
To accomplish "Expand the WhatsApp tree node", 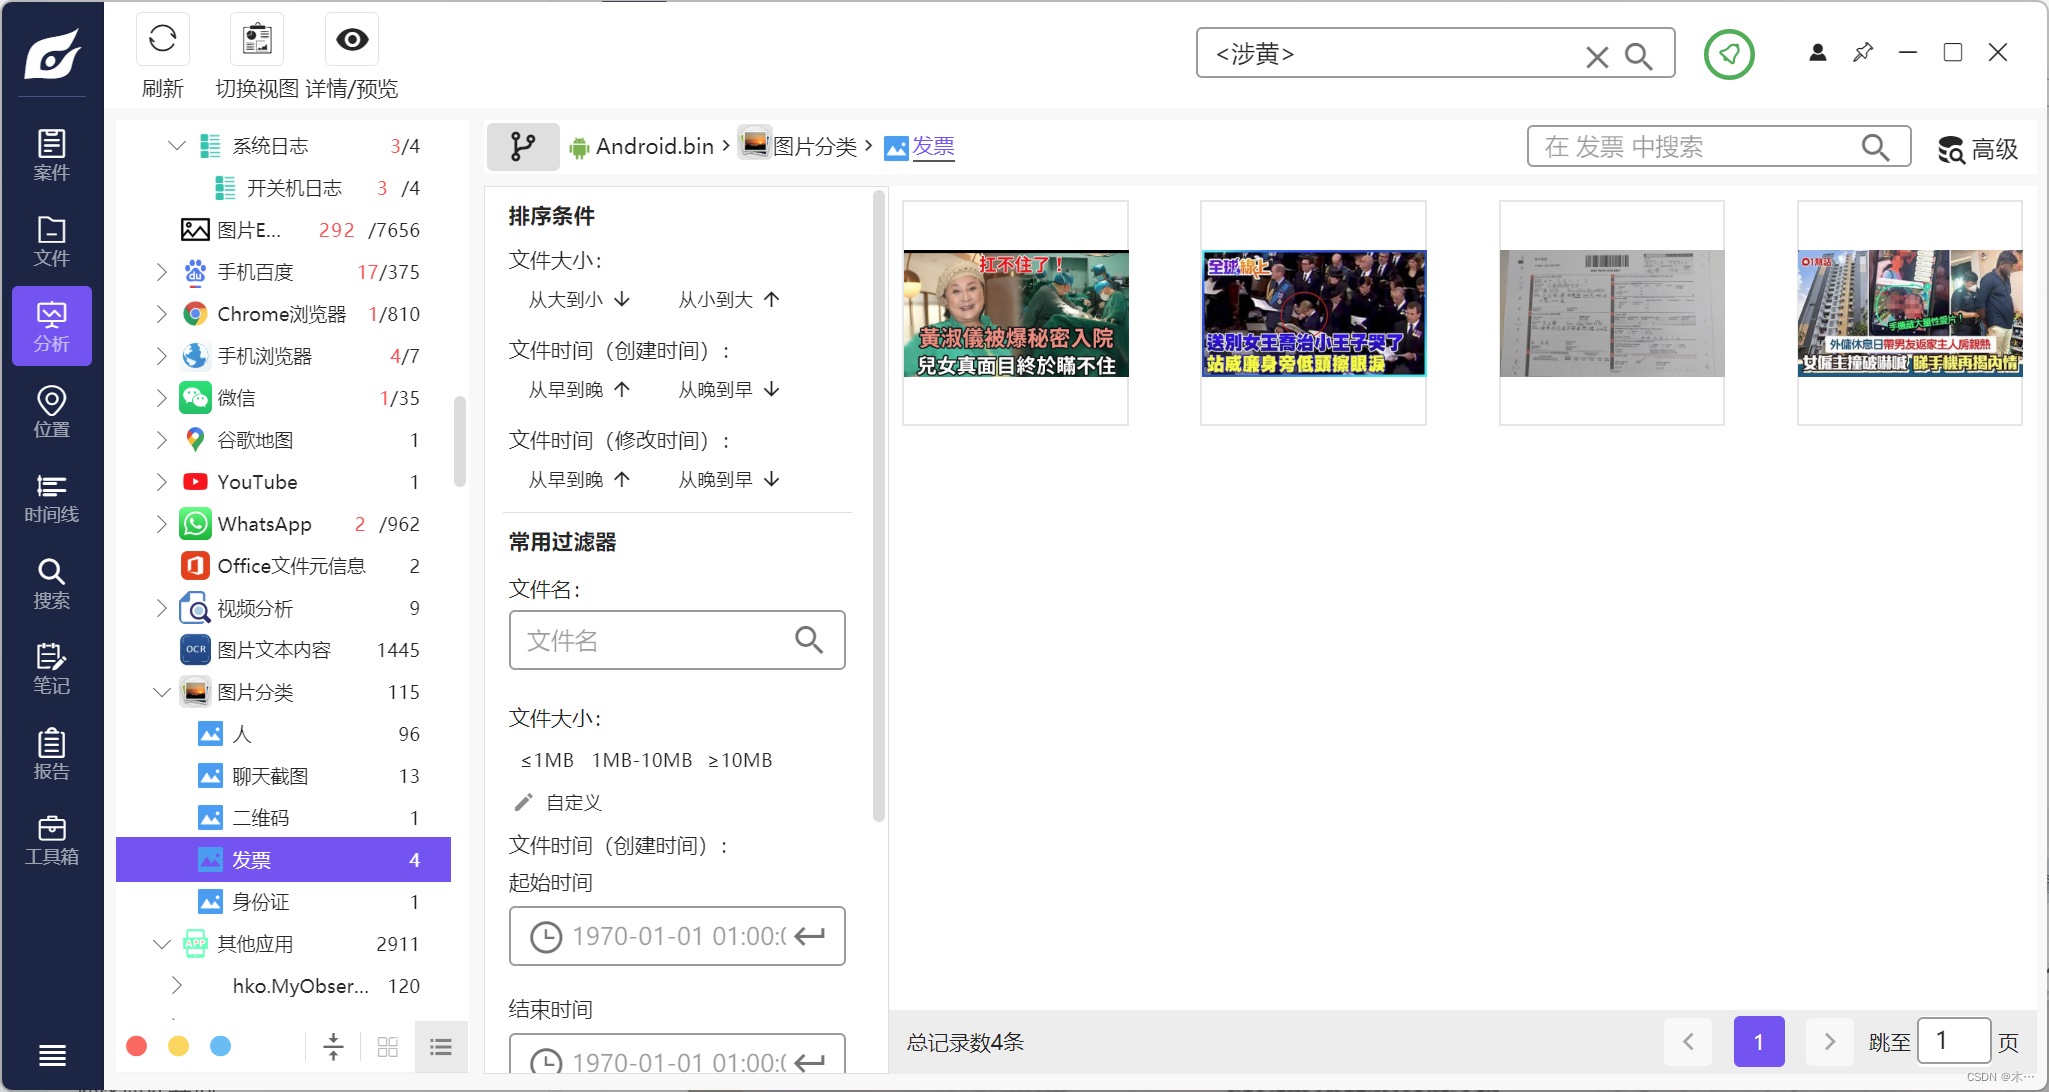I will coord(161,524).
